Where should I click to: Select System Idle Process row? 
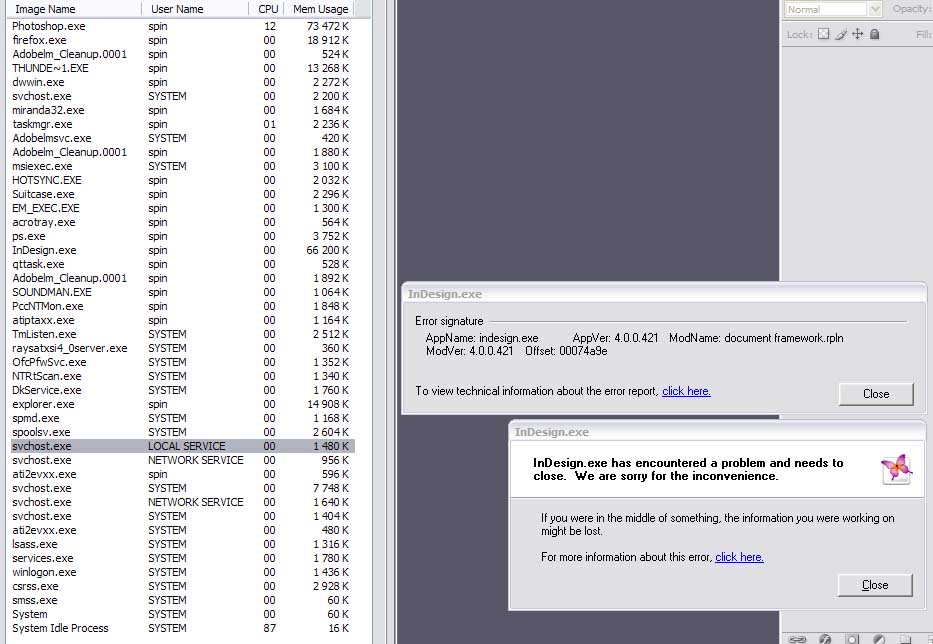click(x=183, y=628)
